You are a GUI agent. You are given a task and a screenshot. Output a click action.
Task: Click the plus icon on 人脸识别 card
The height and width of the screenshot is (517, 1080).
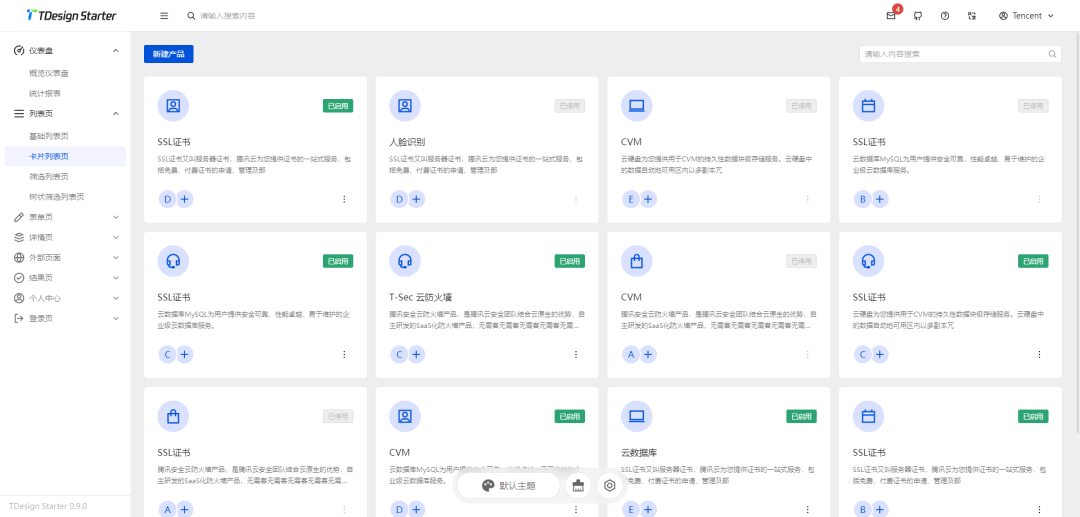click(x=417, y=199)
